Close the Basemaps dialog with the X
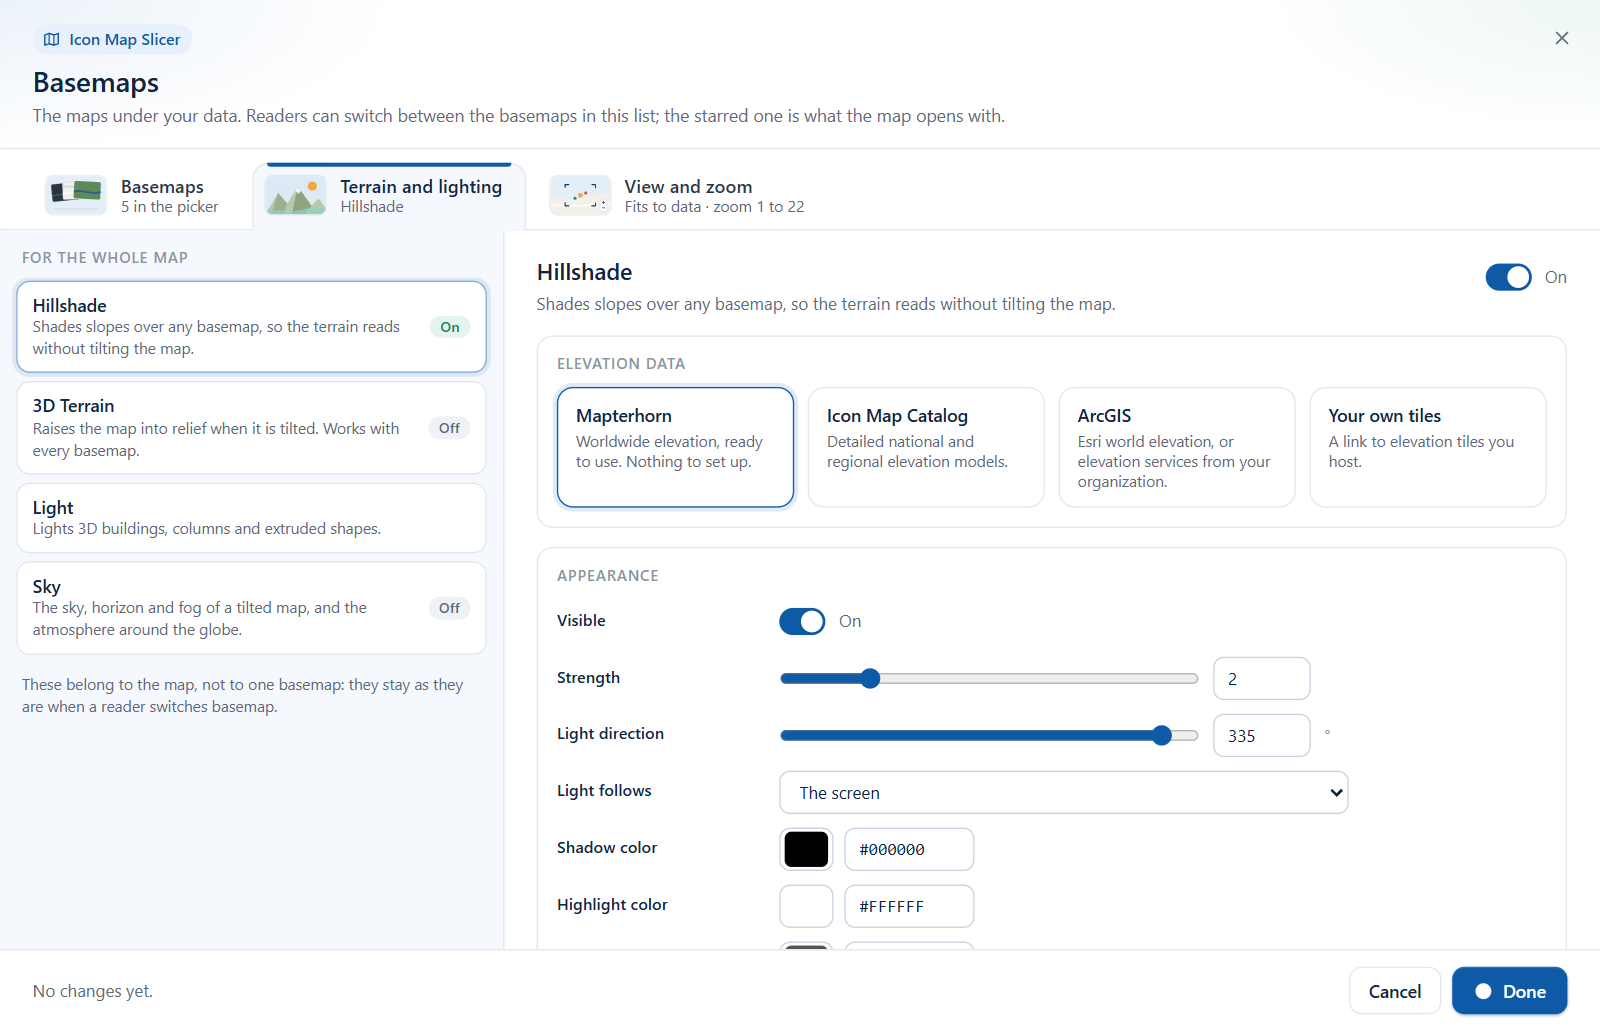The image size is (1600, 1031). [x=1562, y=38]
